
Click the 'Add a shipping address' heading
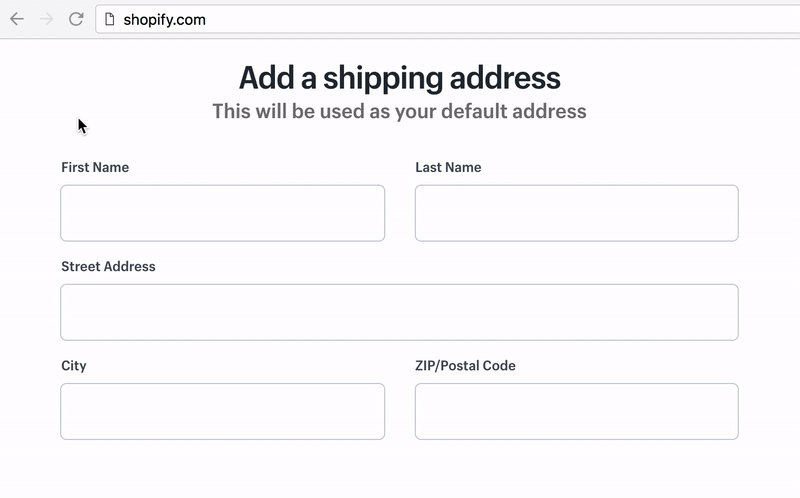coord(399,78)
